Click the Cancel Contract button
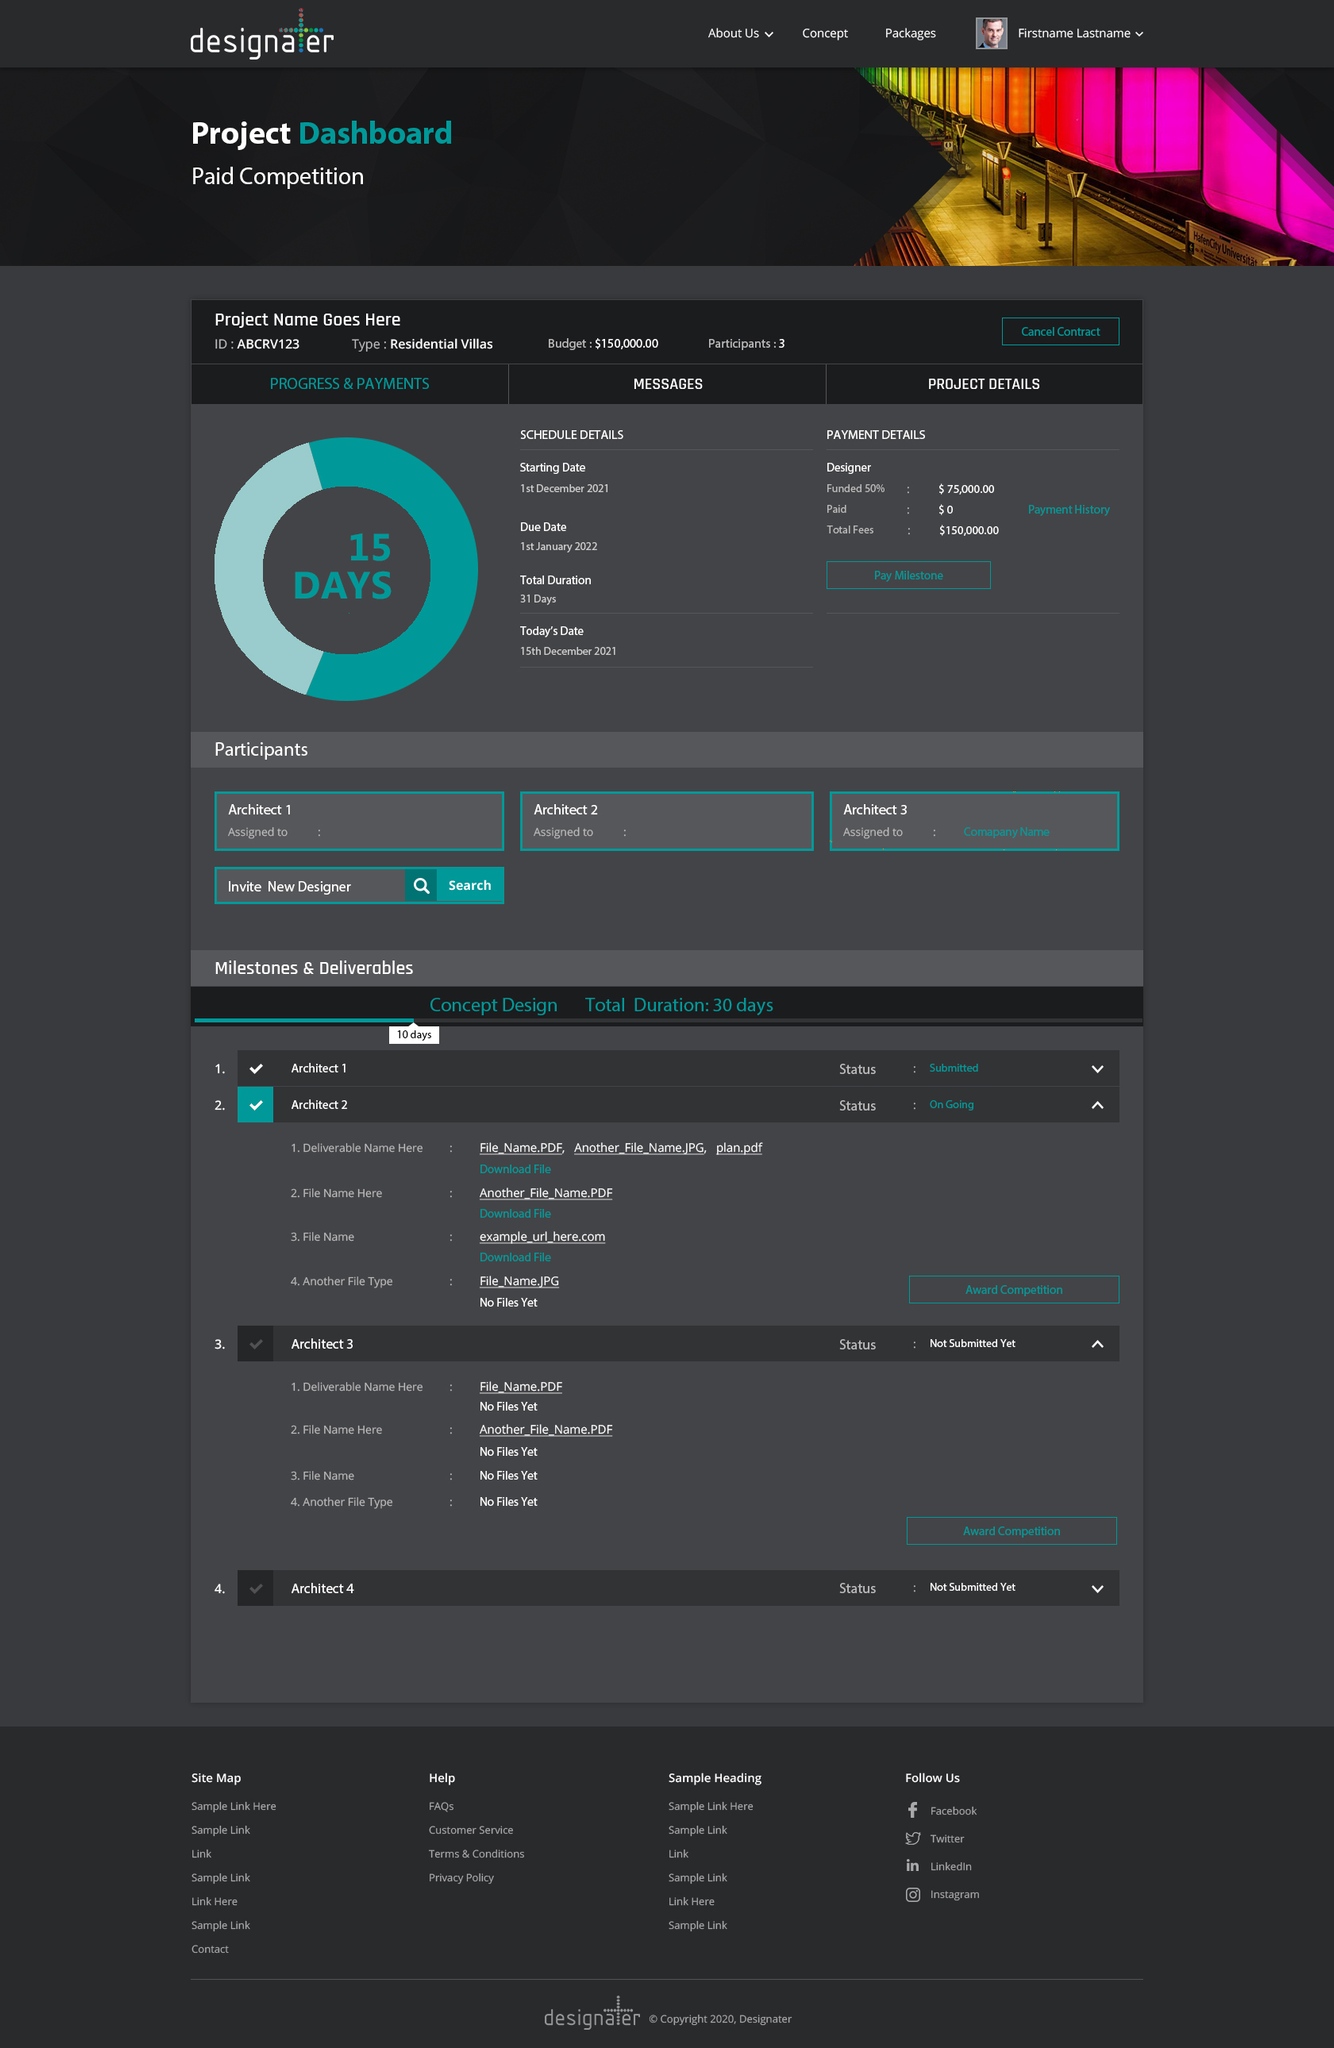The width and height of the screenshot is (1334, 2048). (1060, 331)
